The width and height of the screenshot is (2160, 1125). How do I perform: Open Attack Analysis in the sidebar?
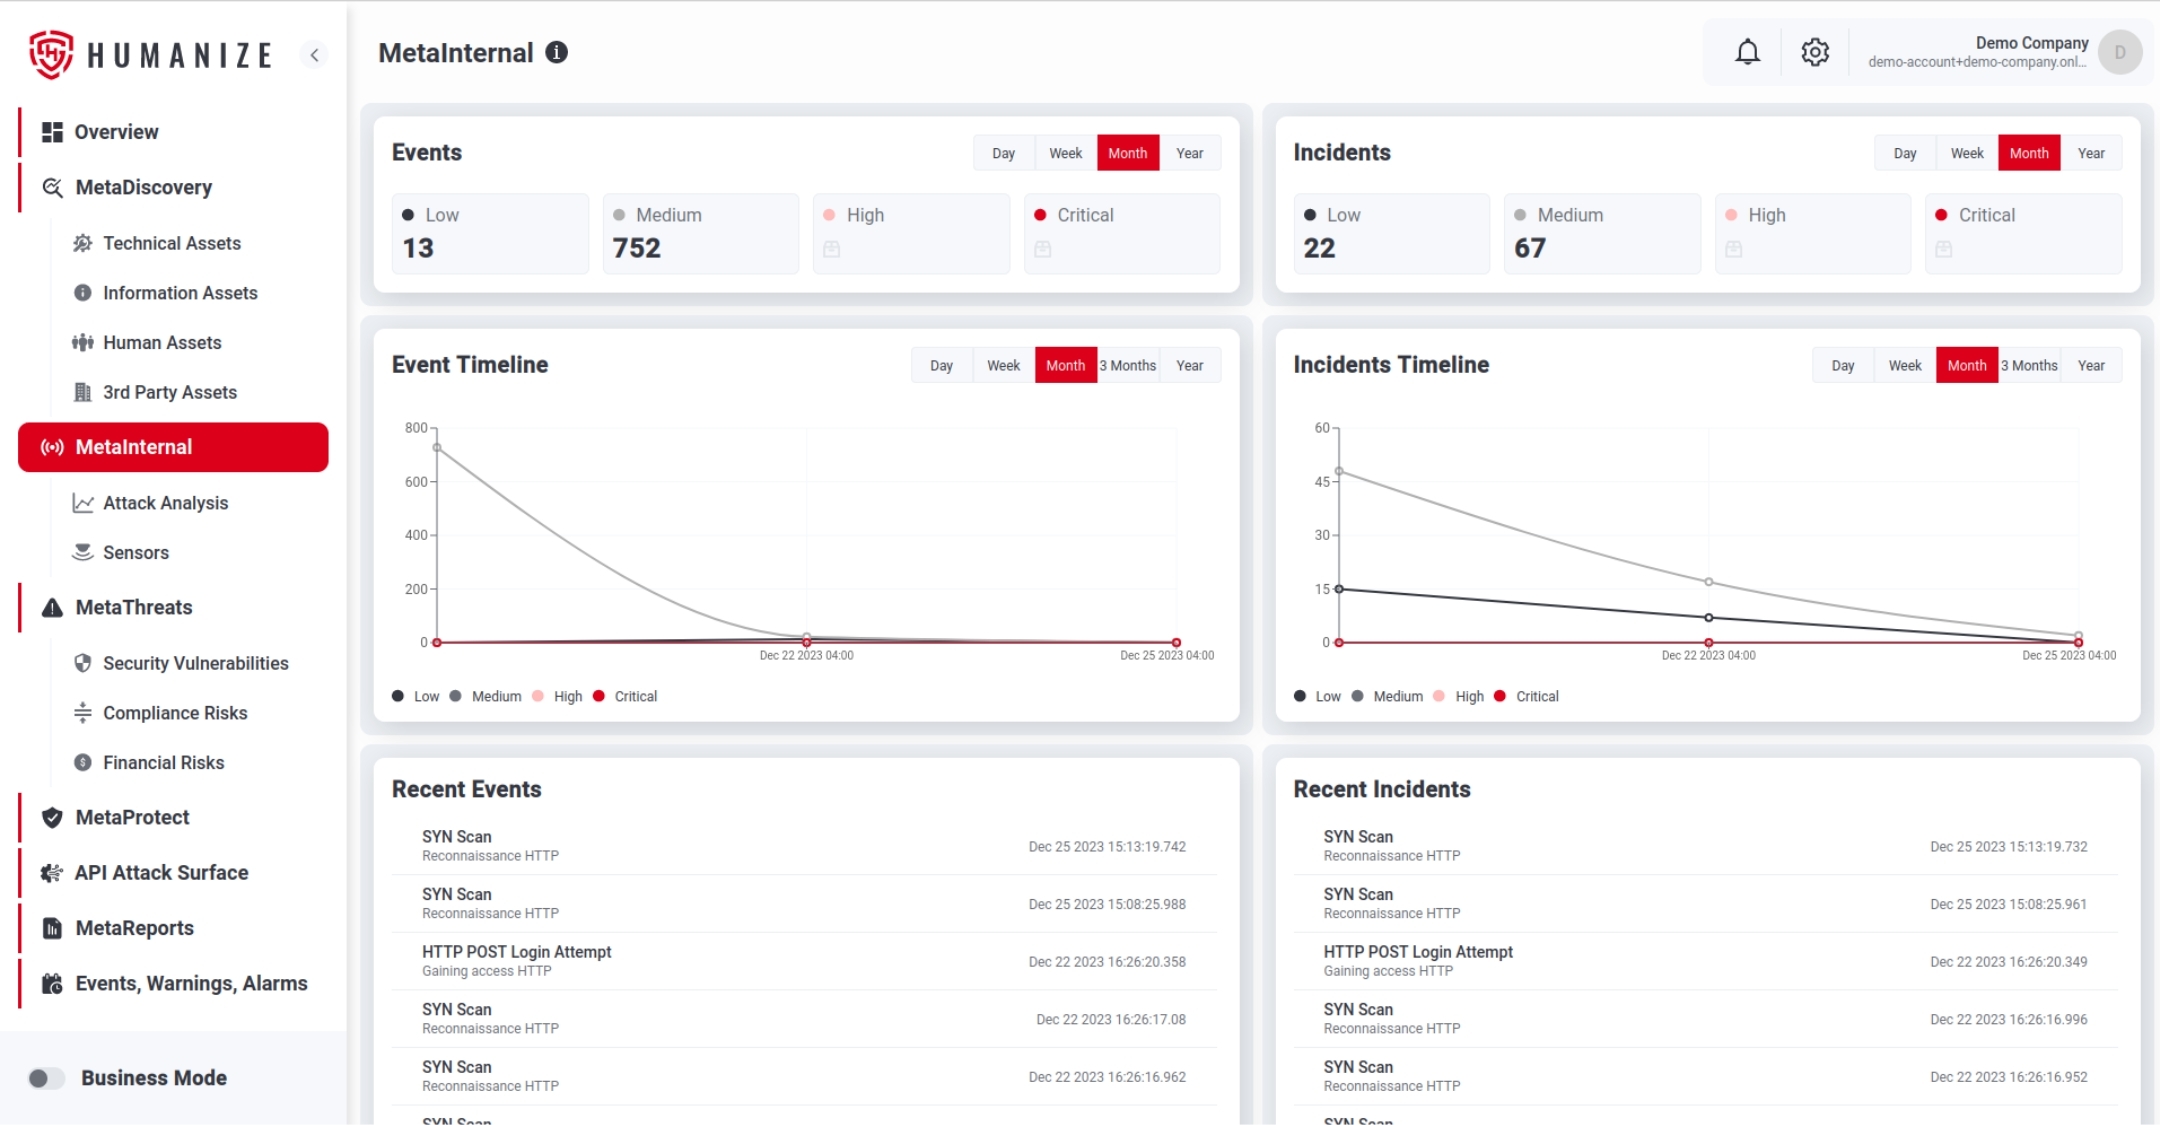coord(166,503)
